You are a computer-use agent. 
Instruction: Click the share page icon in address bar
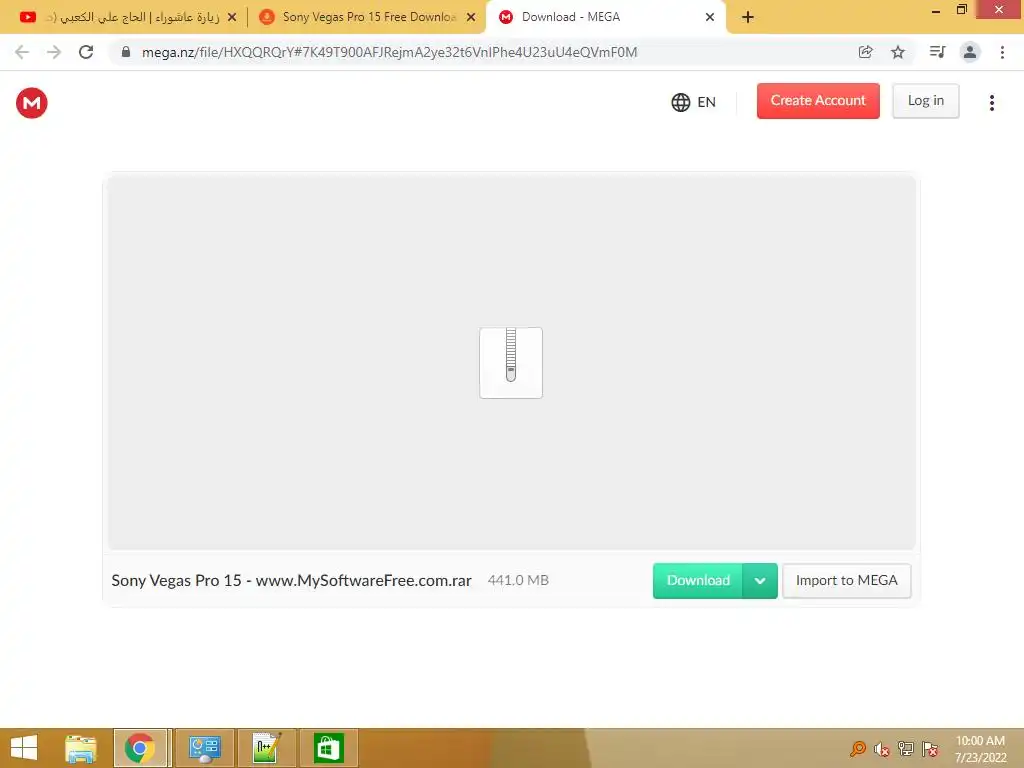coord(865,52)
